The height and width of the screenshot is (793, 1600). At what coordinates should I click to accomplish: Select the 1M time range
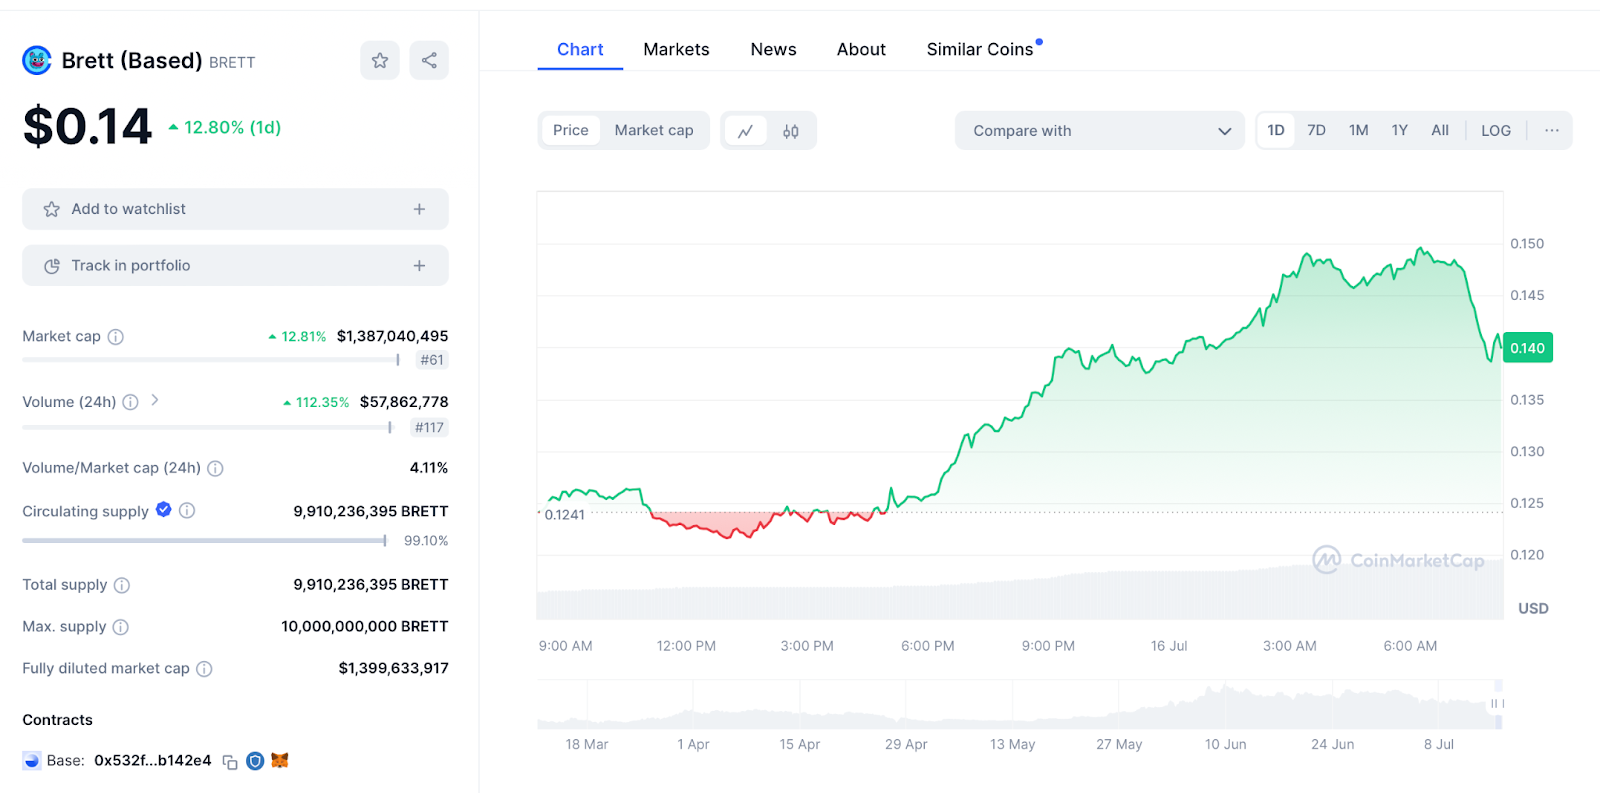point(1358,131)
